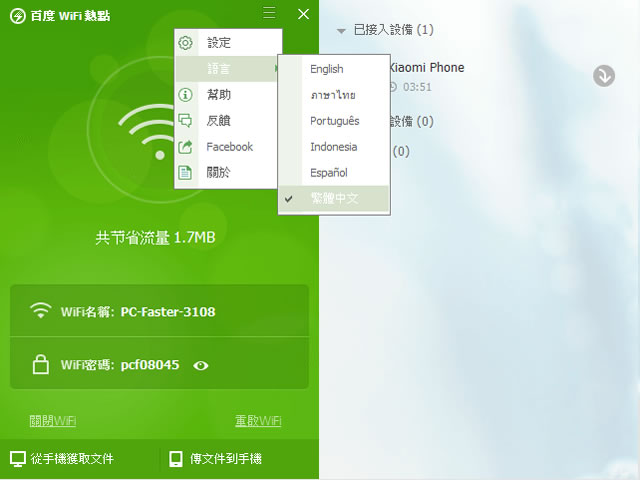The width and height of the screenshot is (640, 480).
Task: Click the 已接入設備 (1) heading
Action: [393, 30]
